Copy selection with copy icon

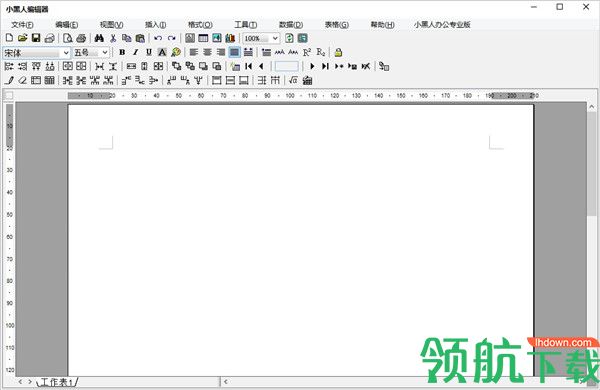coord(127,38)
